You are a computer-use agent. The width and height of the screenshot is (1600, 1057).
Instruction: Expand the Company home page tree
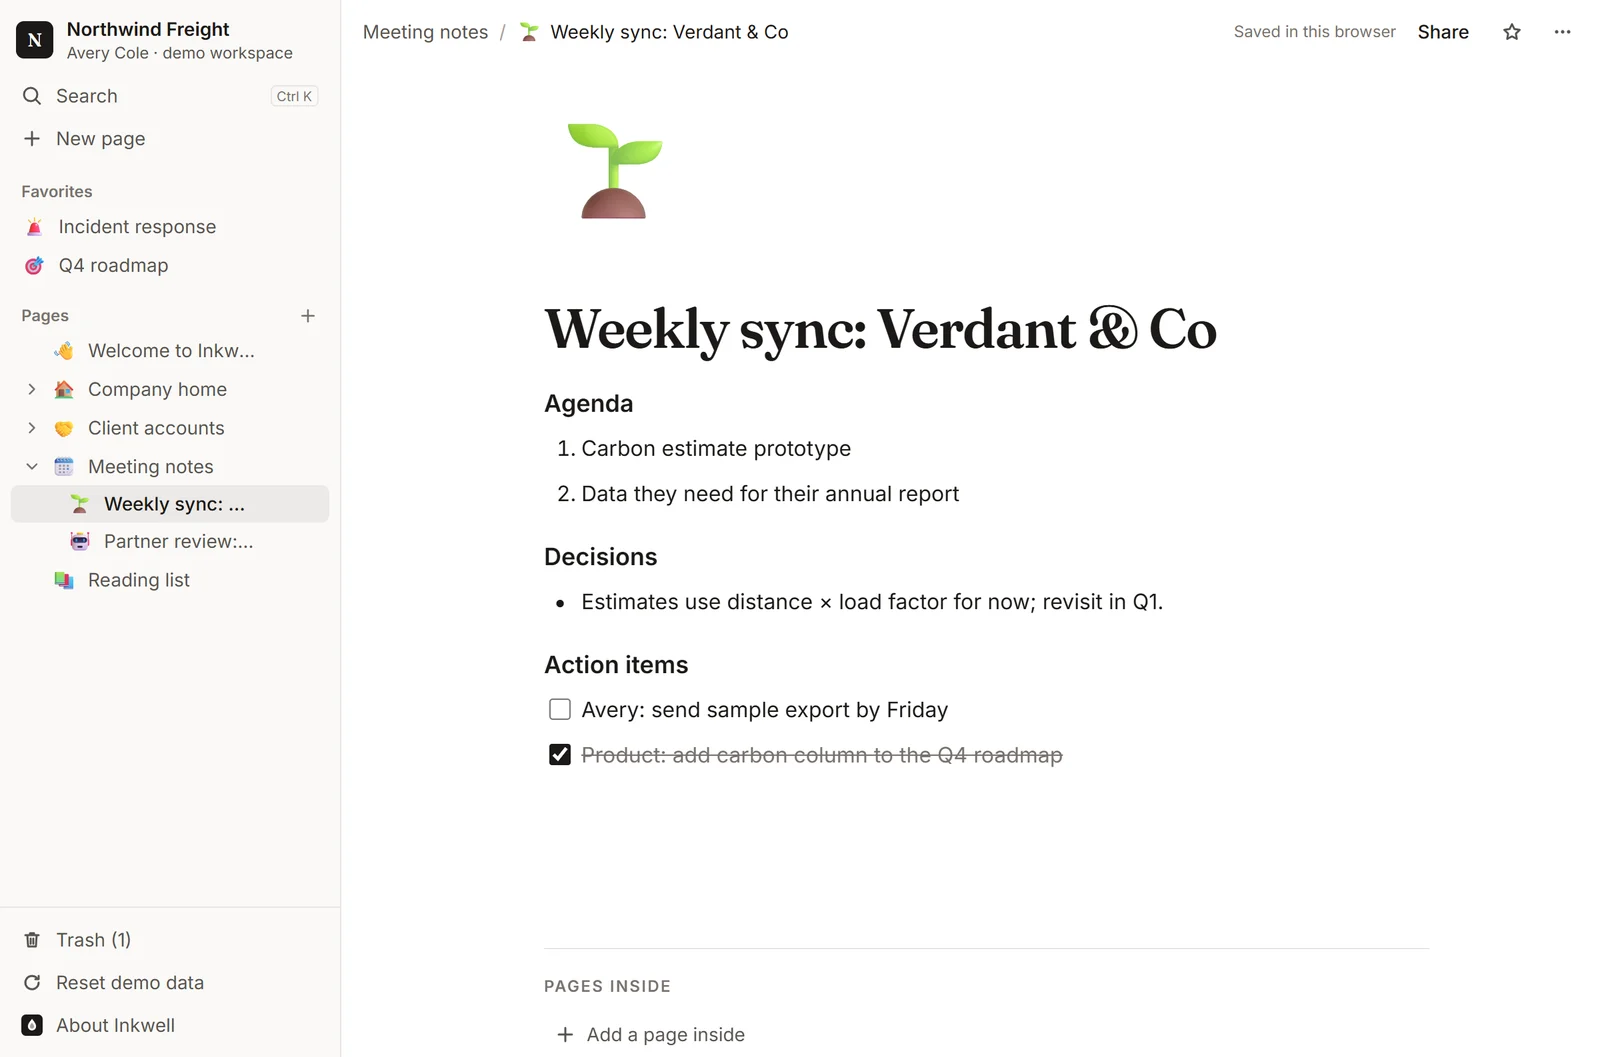(x=32, y=389)
